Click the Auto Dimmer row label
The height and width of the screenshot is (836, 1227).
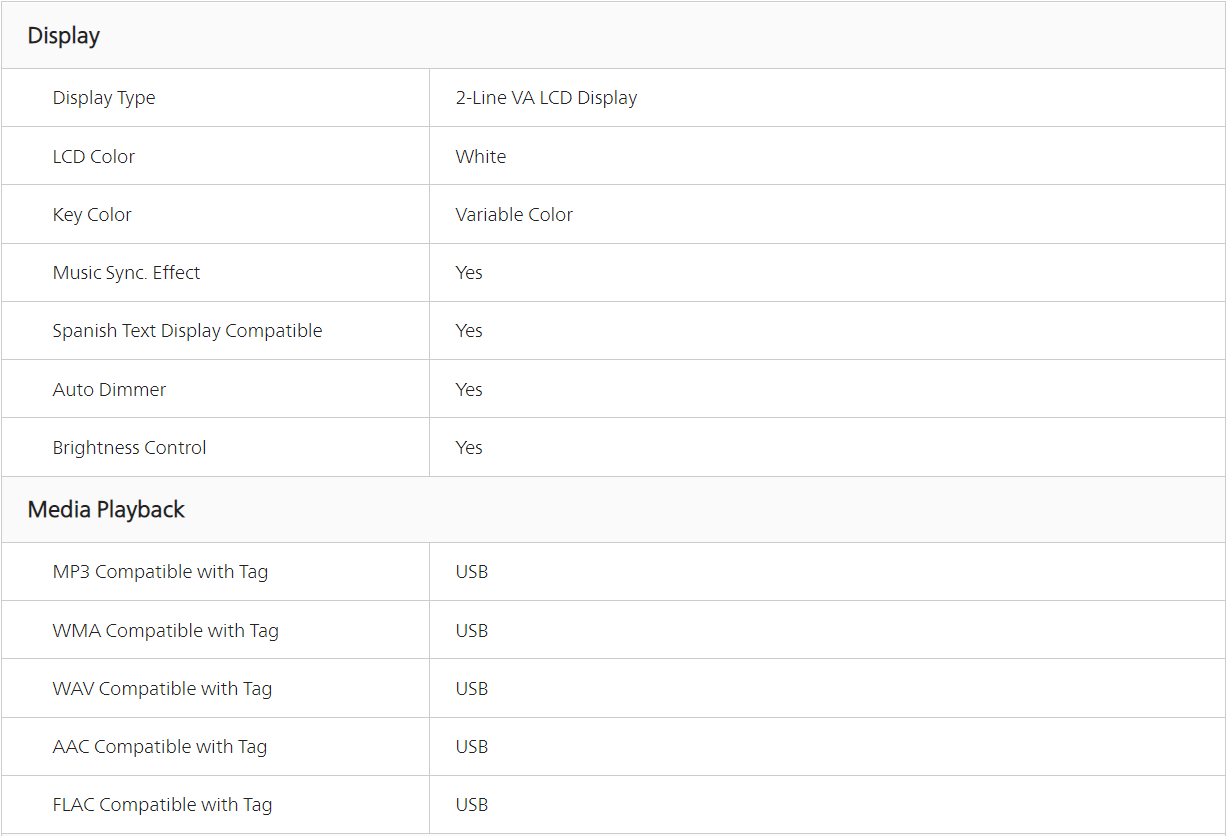click(109, 390)
